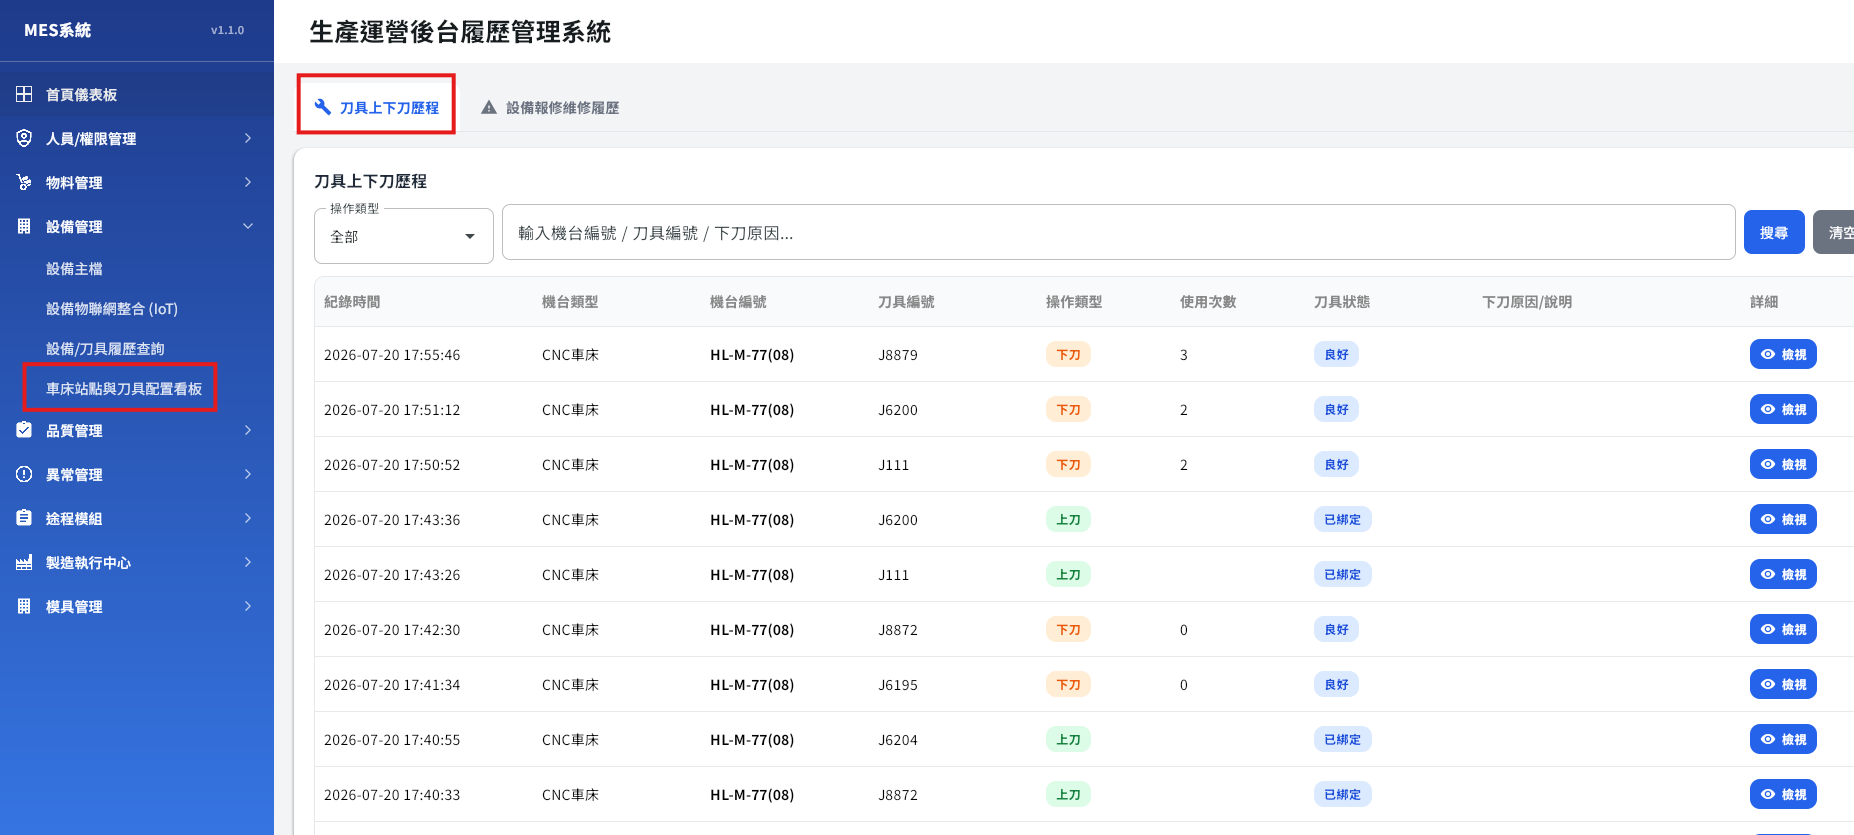The width and height of the screenshot is (1854, 835).
Task: Click the 下刀 tag in the J8879 row
Action: 1069,354
